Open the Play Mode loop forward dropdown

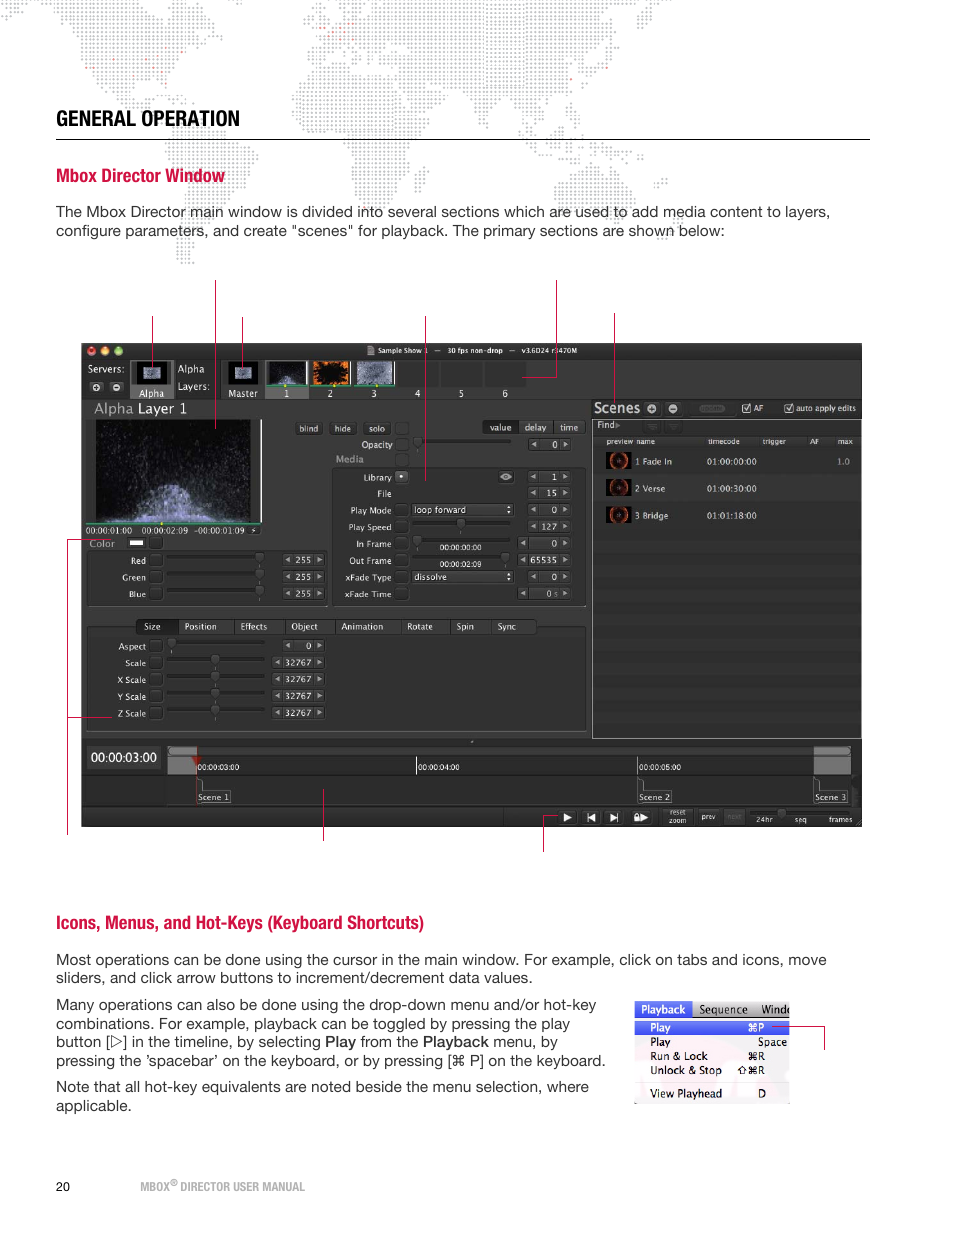pos(462,510)
